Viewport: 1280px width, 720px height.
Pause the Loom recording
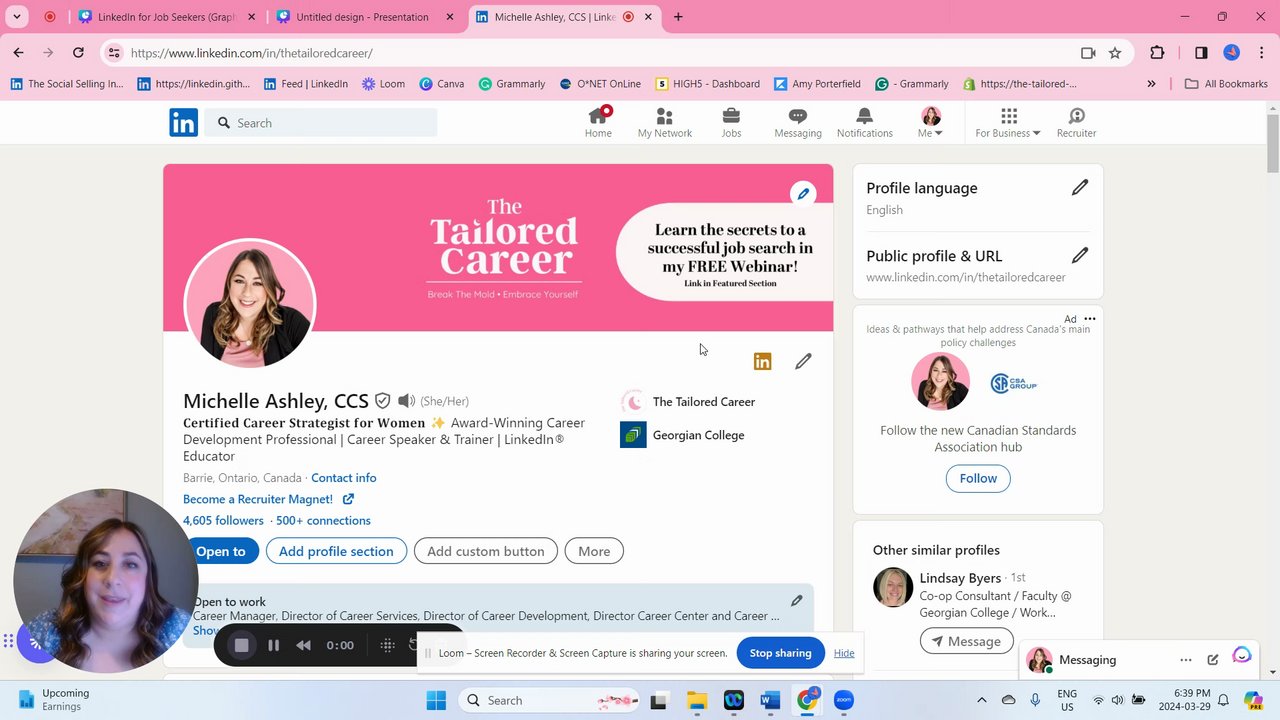(273, 645)
